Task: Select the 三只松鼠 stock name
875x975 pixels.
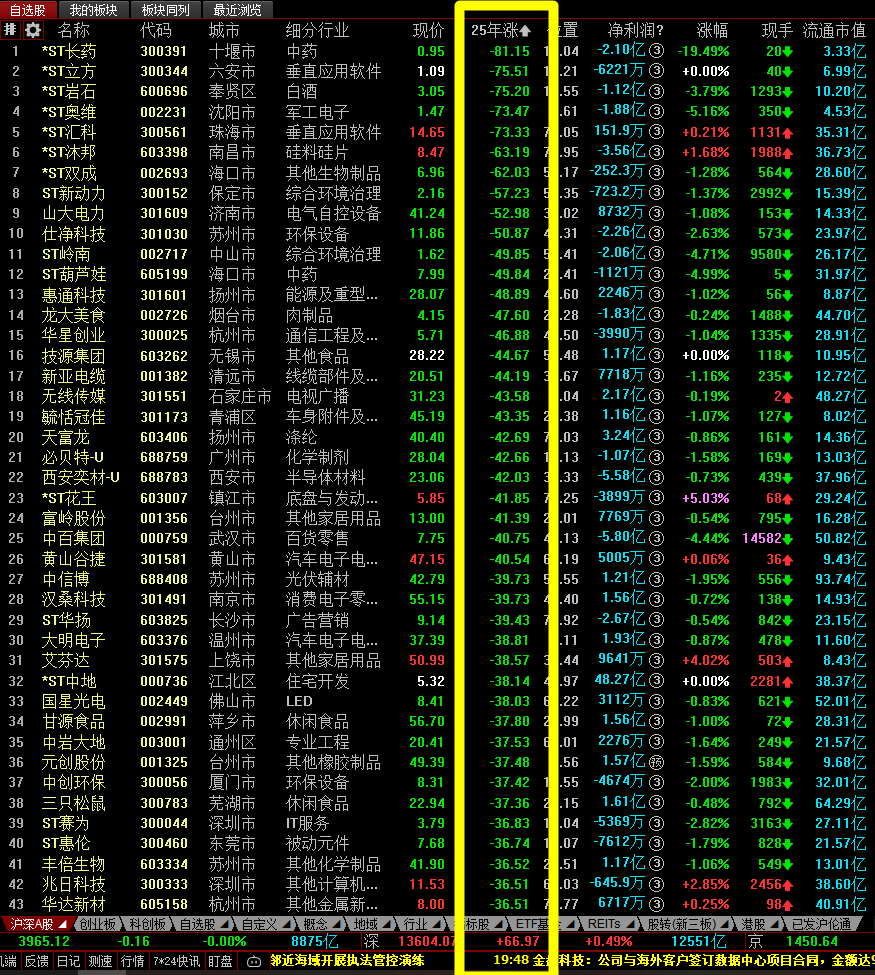Action: point(73,803)
